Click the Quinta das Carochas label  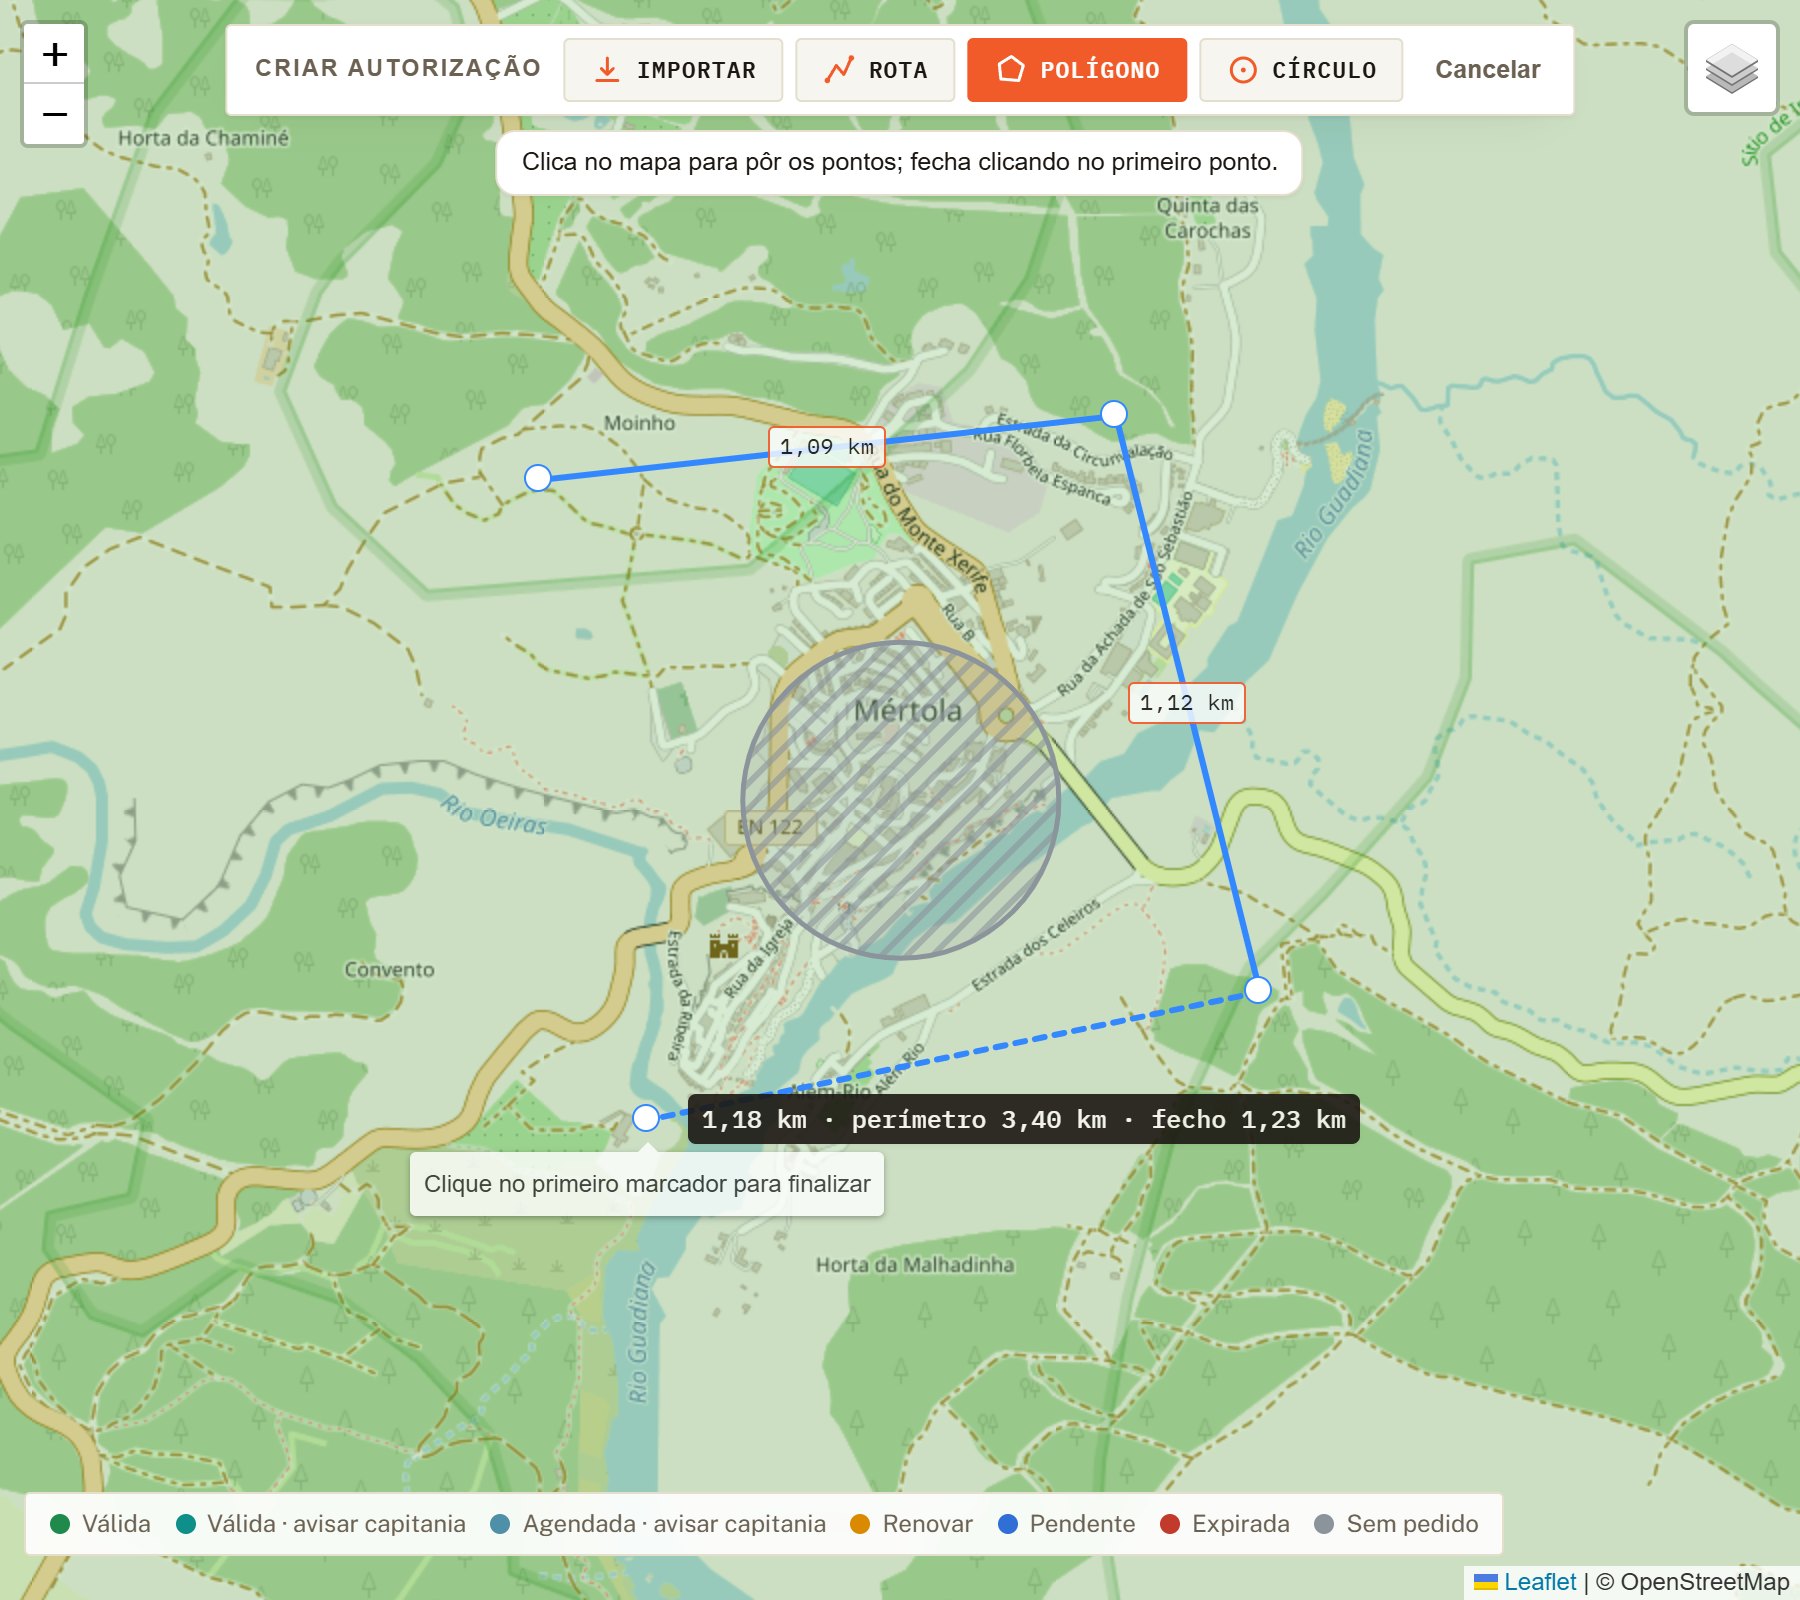click(x=1207, y=218)
